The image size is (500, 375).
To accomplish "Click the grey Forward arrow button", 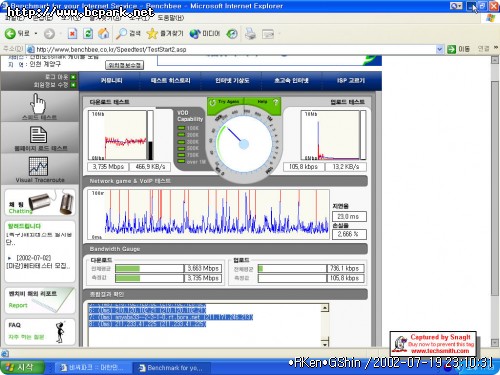I will (x=49, y=34).
